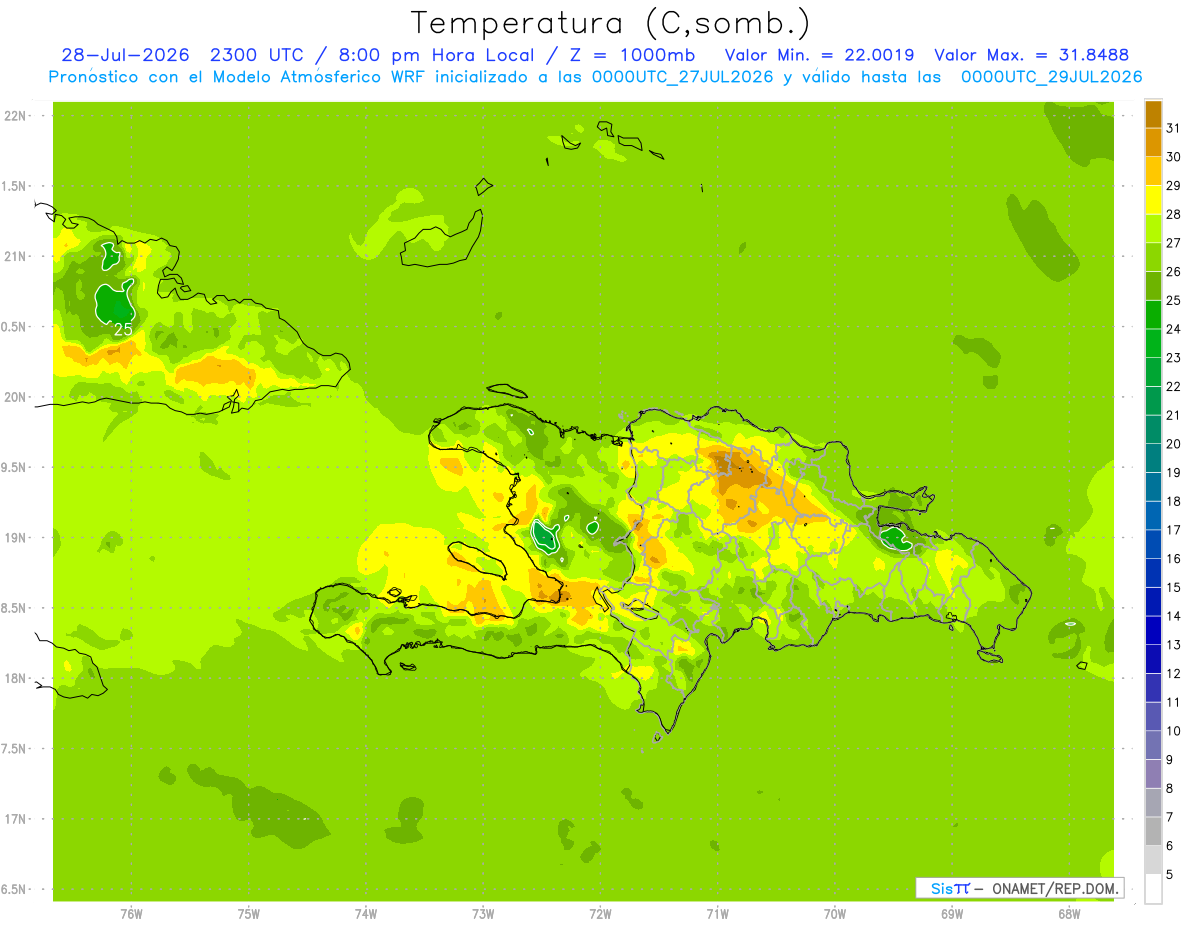The height and width of the screenshot is (927, 1200).
Task: Click the '76W' longitude axis label
Action: coord(131,913)
